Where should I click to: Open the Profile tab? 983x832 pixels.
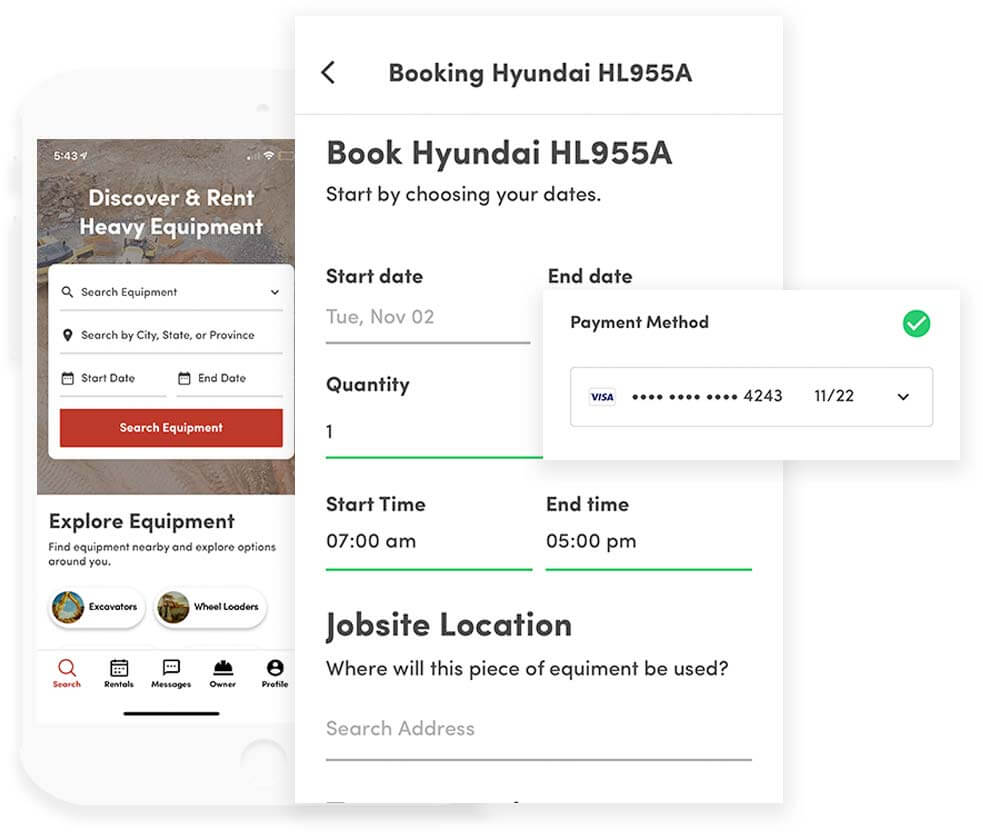coord(275,673)
